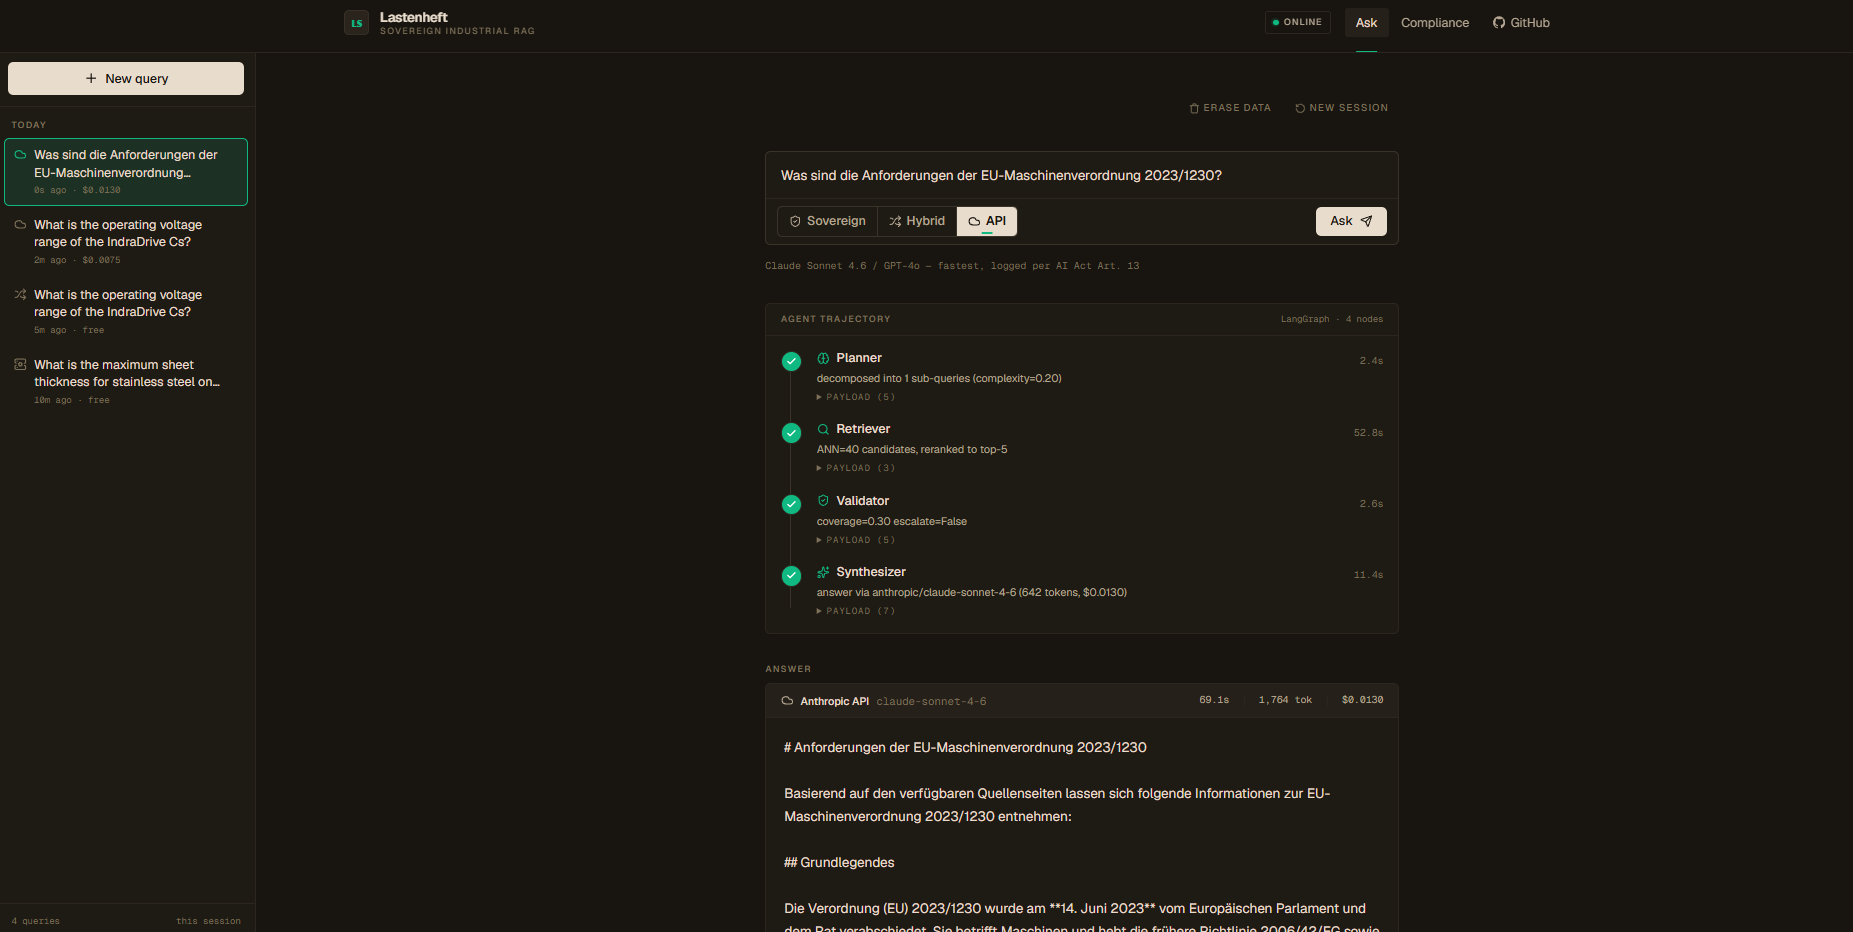Click the 'LangGraph · 4 nodes' label
This screenshot has width=1853, height=932.
tap(1332, 319)
